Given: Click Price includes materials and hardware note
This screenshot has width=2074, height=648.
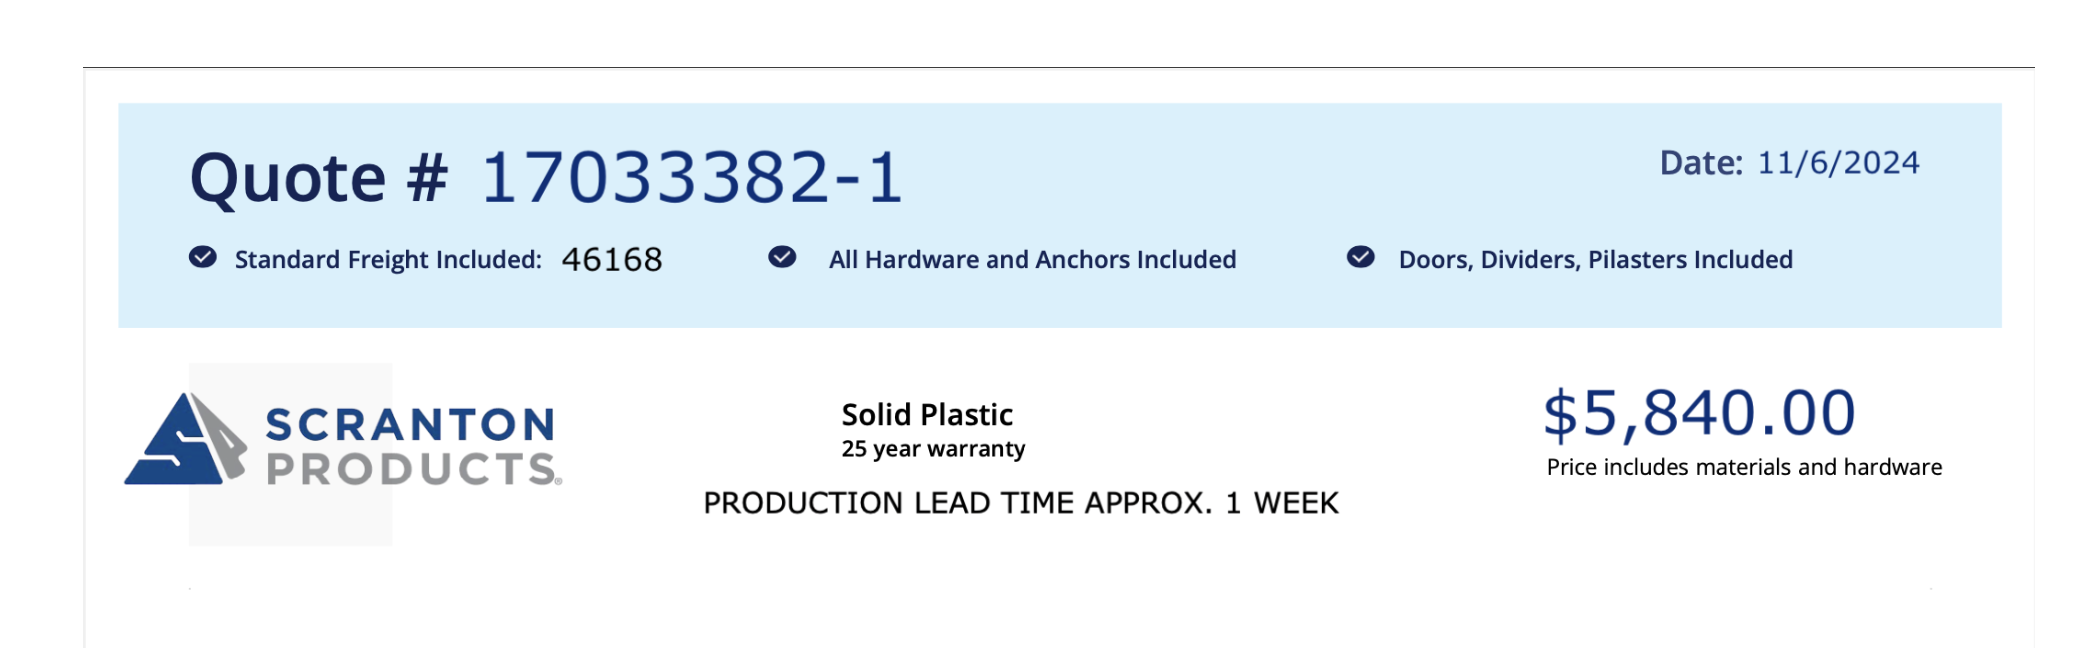Looking at the screenshot, I should tap(1744, 467).
